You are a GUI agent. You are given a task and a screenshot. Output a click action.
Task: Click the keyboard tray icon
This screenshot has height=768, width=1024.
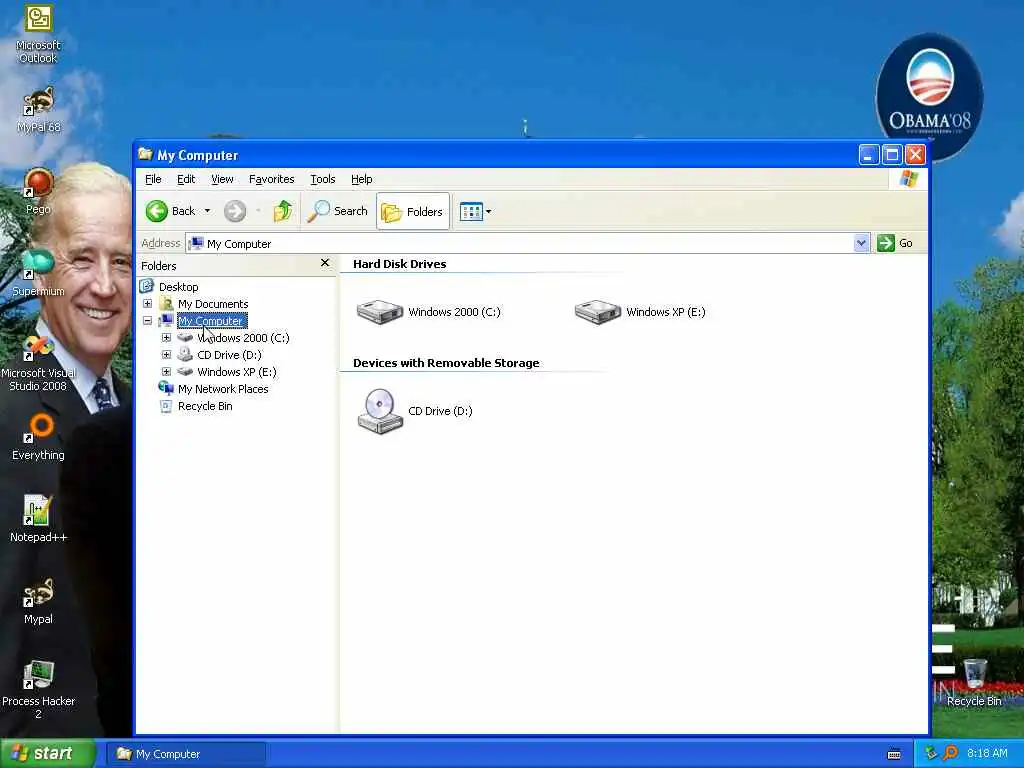tap(894, 754)
